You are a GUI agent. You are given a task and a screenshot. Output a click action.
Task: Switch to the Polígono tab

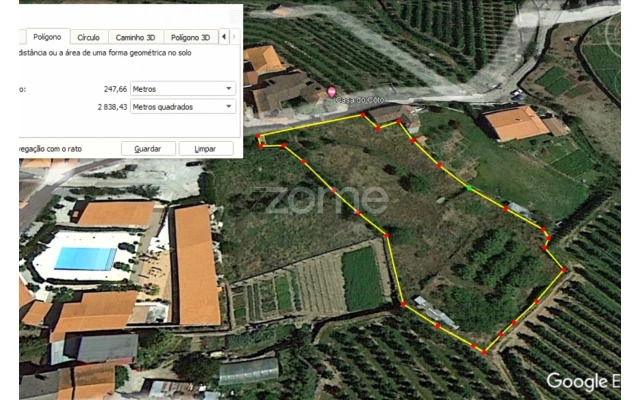[47, 37]
